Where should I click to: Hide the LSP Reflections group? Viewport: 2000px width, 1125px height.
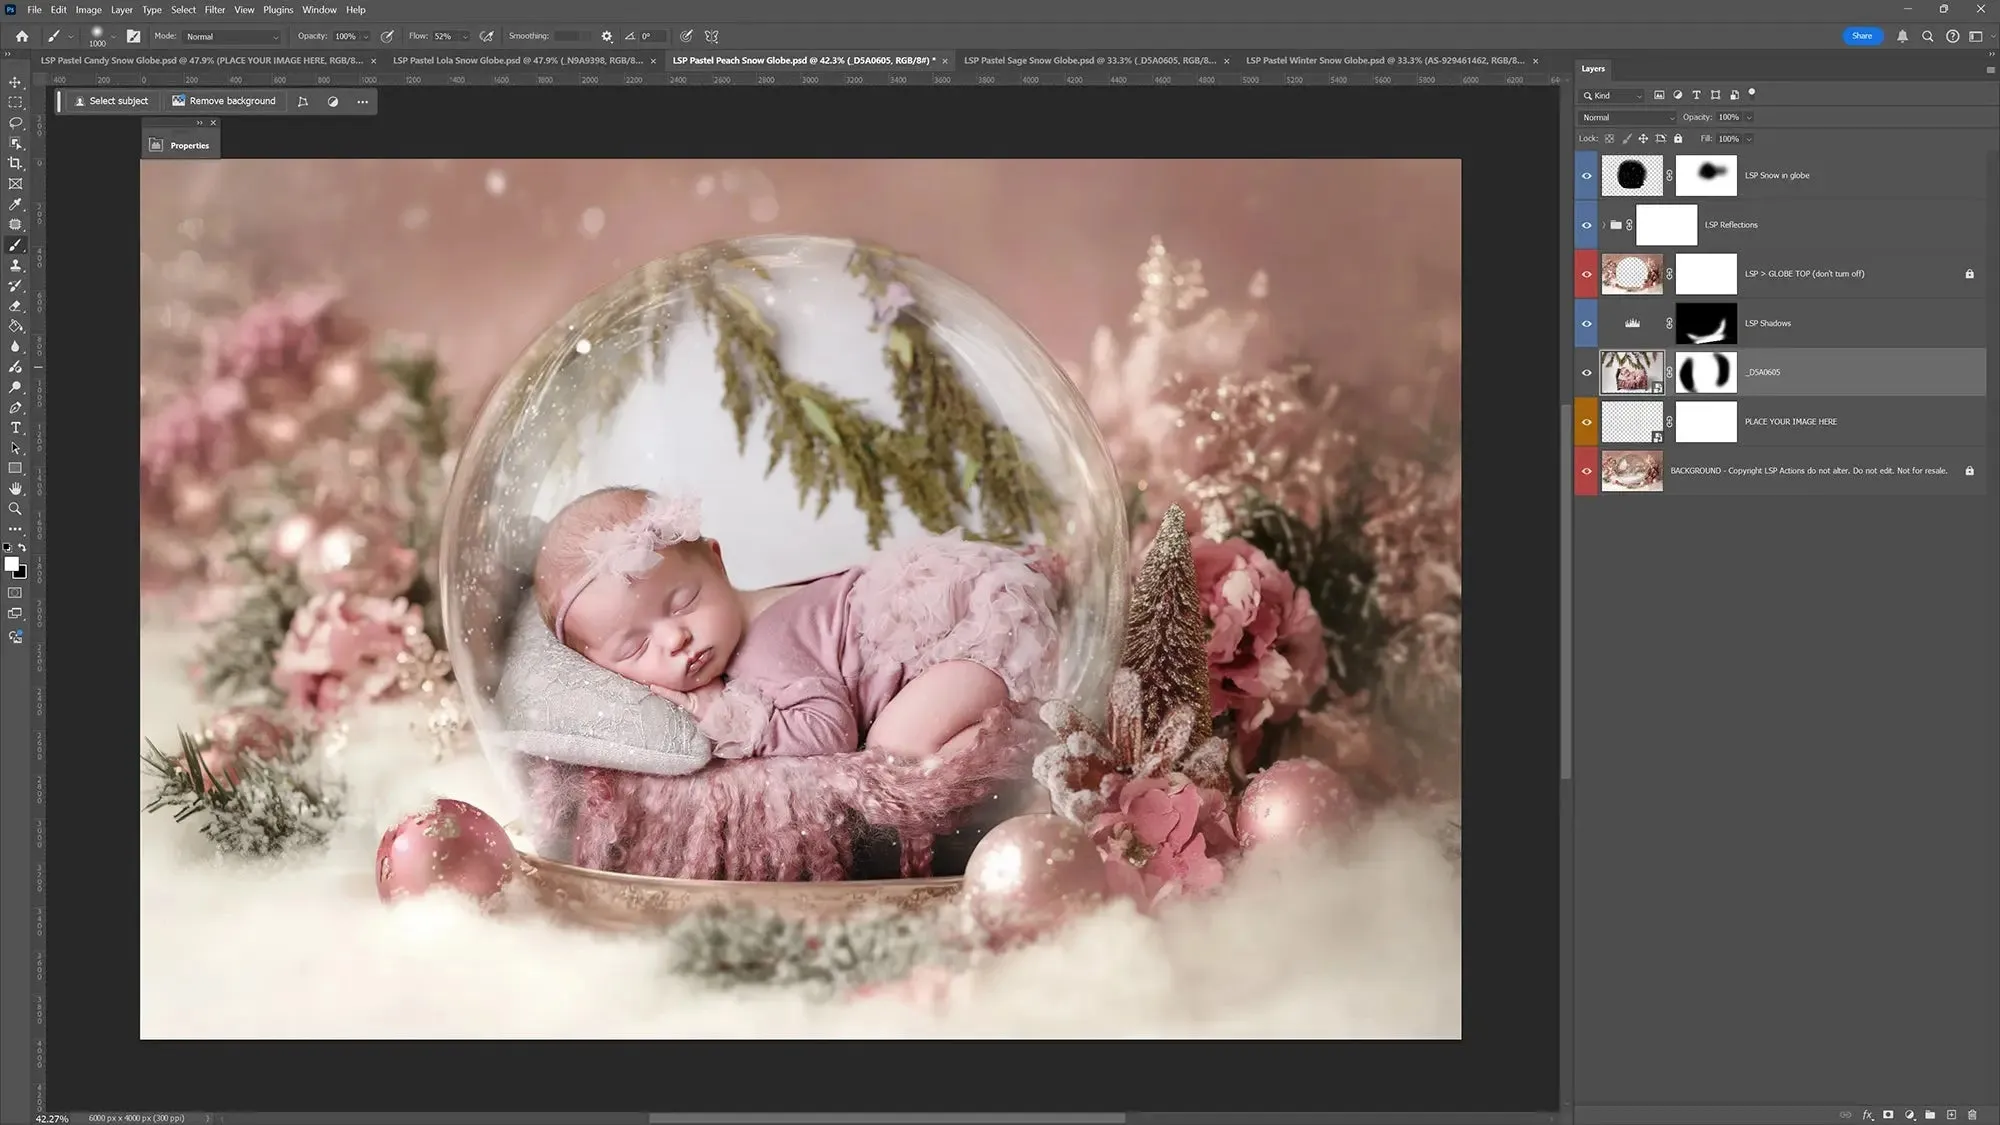[x=1586, y=225]
